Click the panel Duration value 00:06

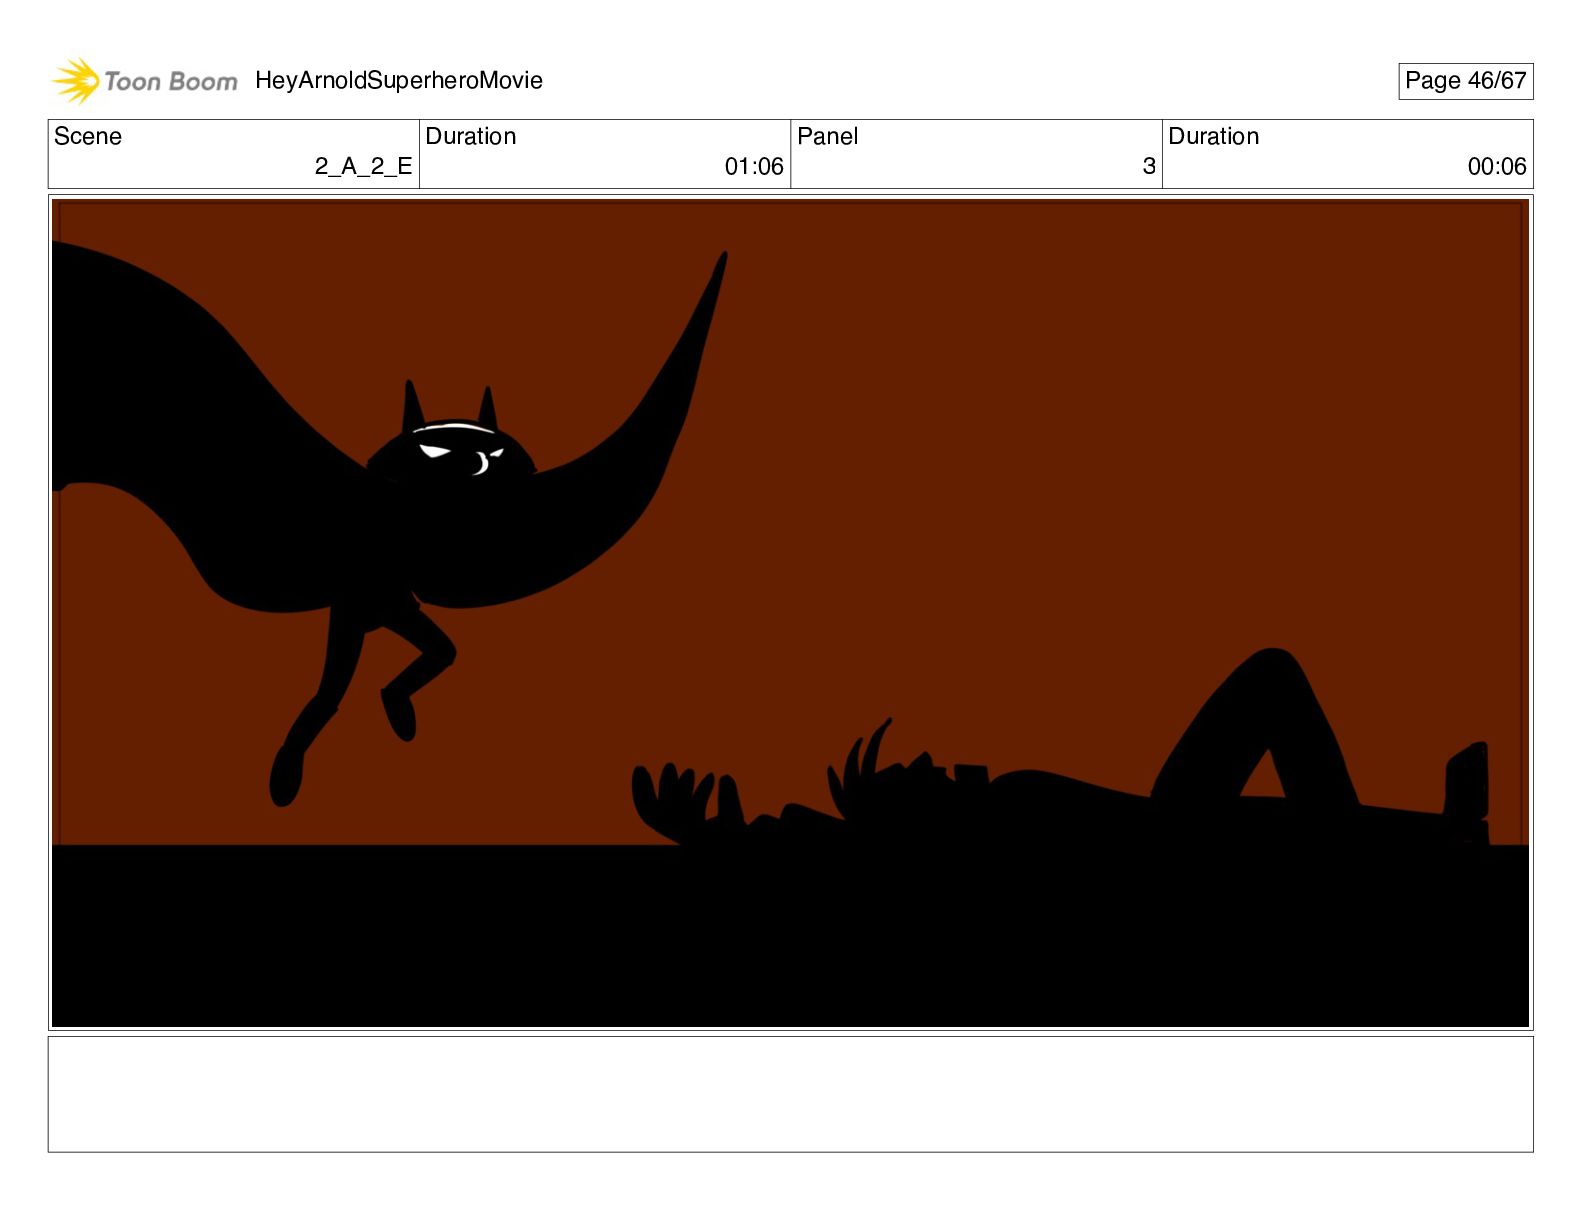point(1497,167)
